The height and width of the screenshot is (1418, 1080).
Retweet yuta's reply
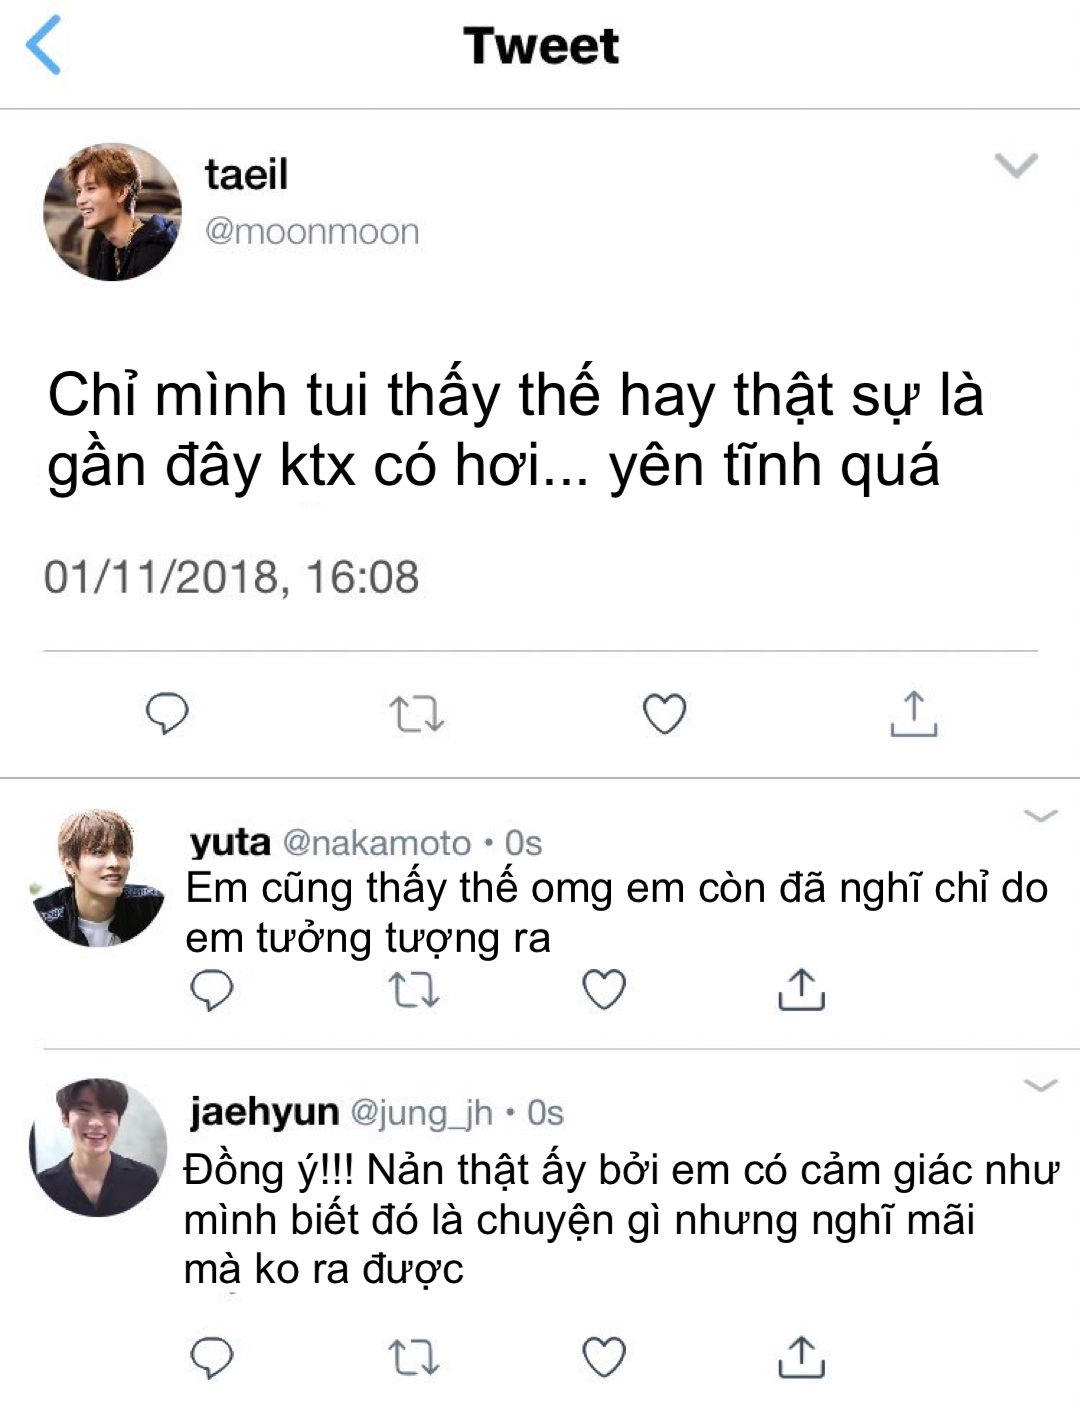click(x=413, y=990)
